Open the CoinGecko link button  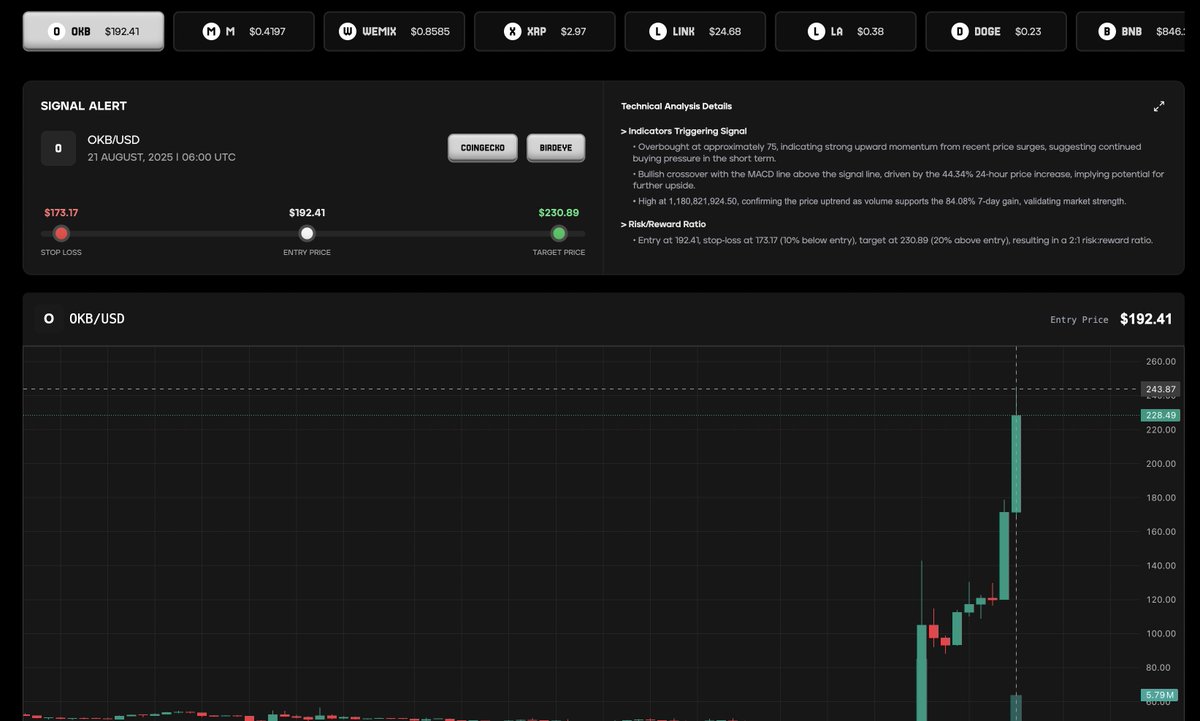(483, 148)
